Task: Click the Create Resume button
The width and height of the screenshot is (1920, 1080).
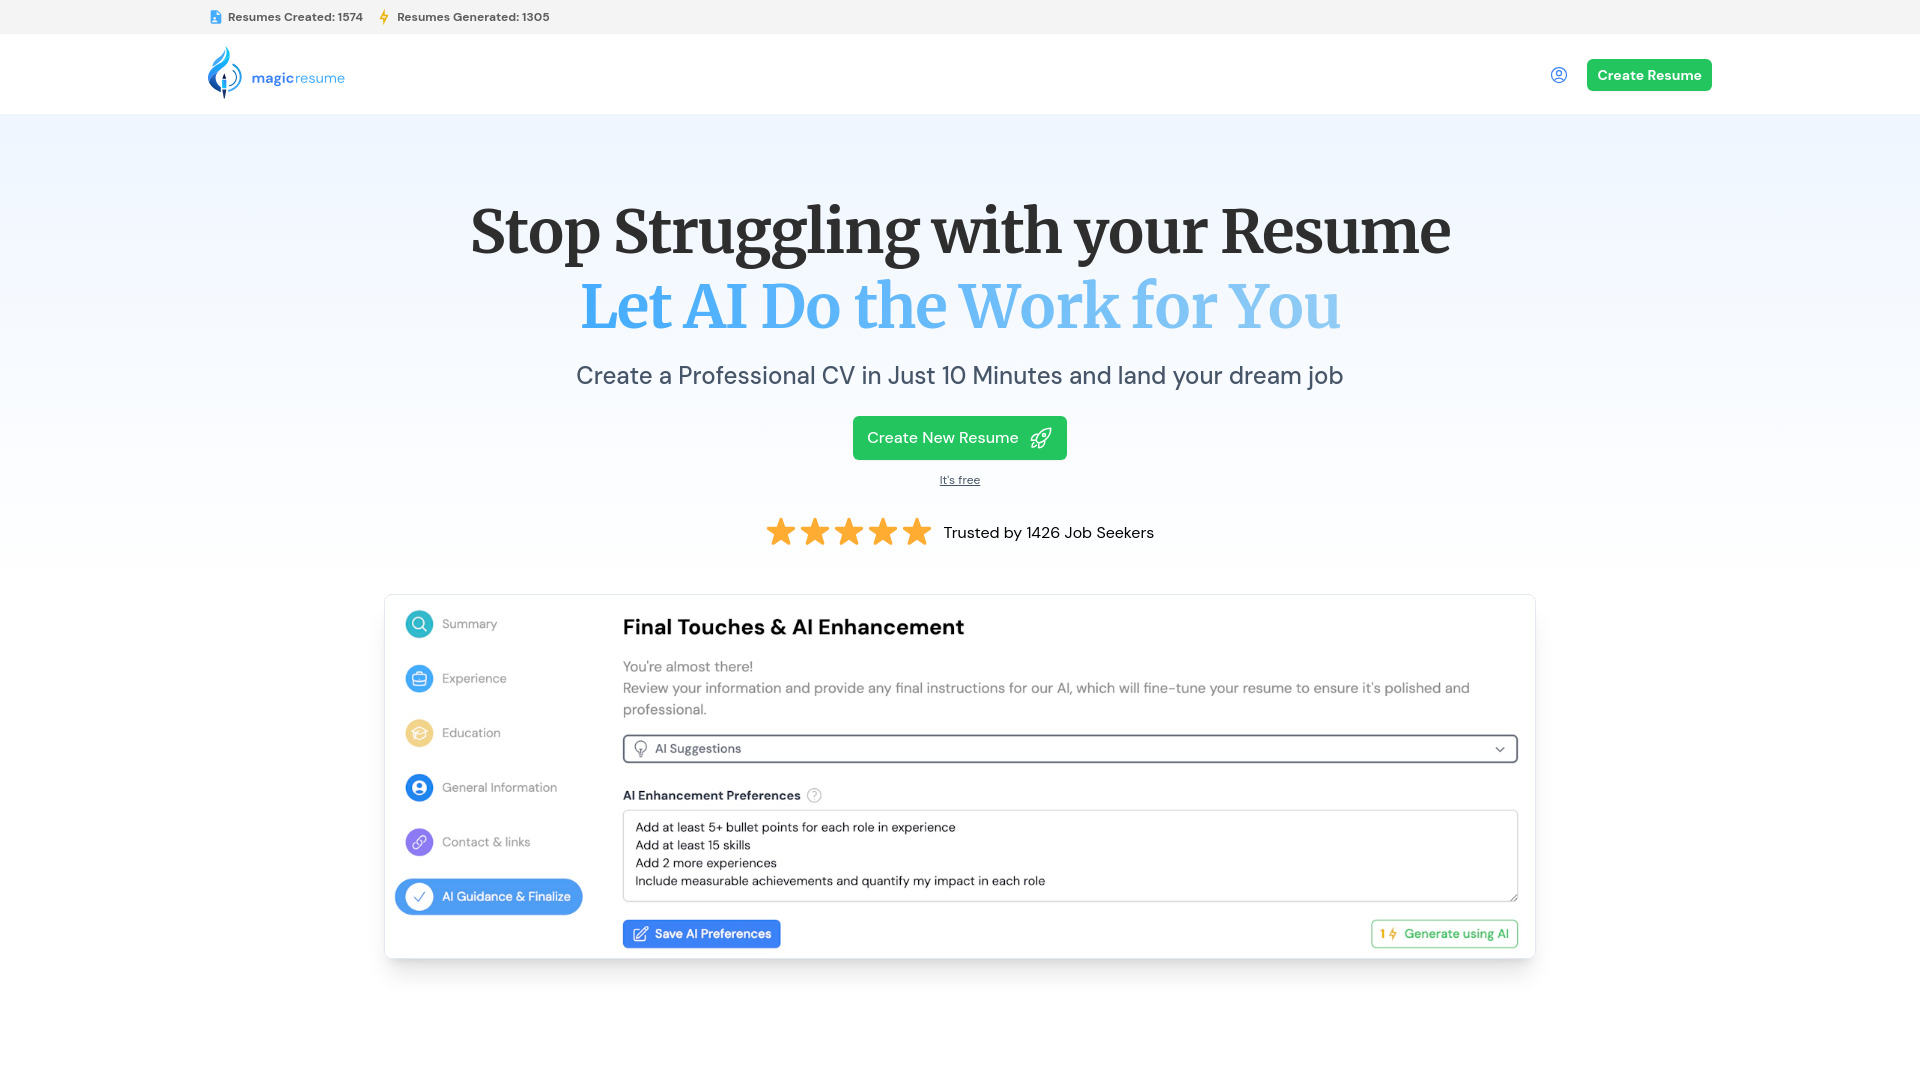Action: (x=1648, y=74)
